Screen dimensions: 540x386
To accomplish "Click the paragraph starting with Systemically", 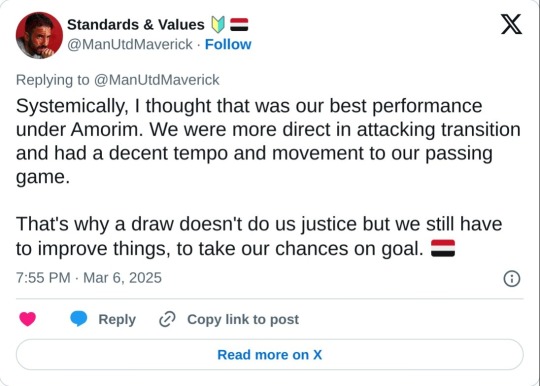I will [x=268, y=142].
